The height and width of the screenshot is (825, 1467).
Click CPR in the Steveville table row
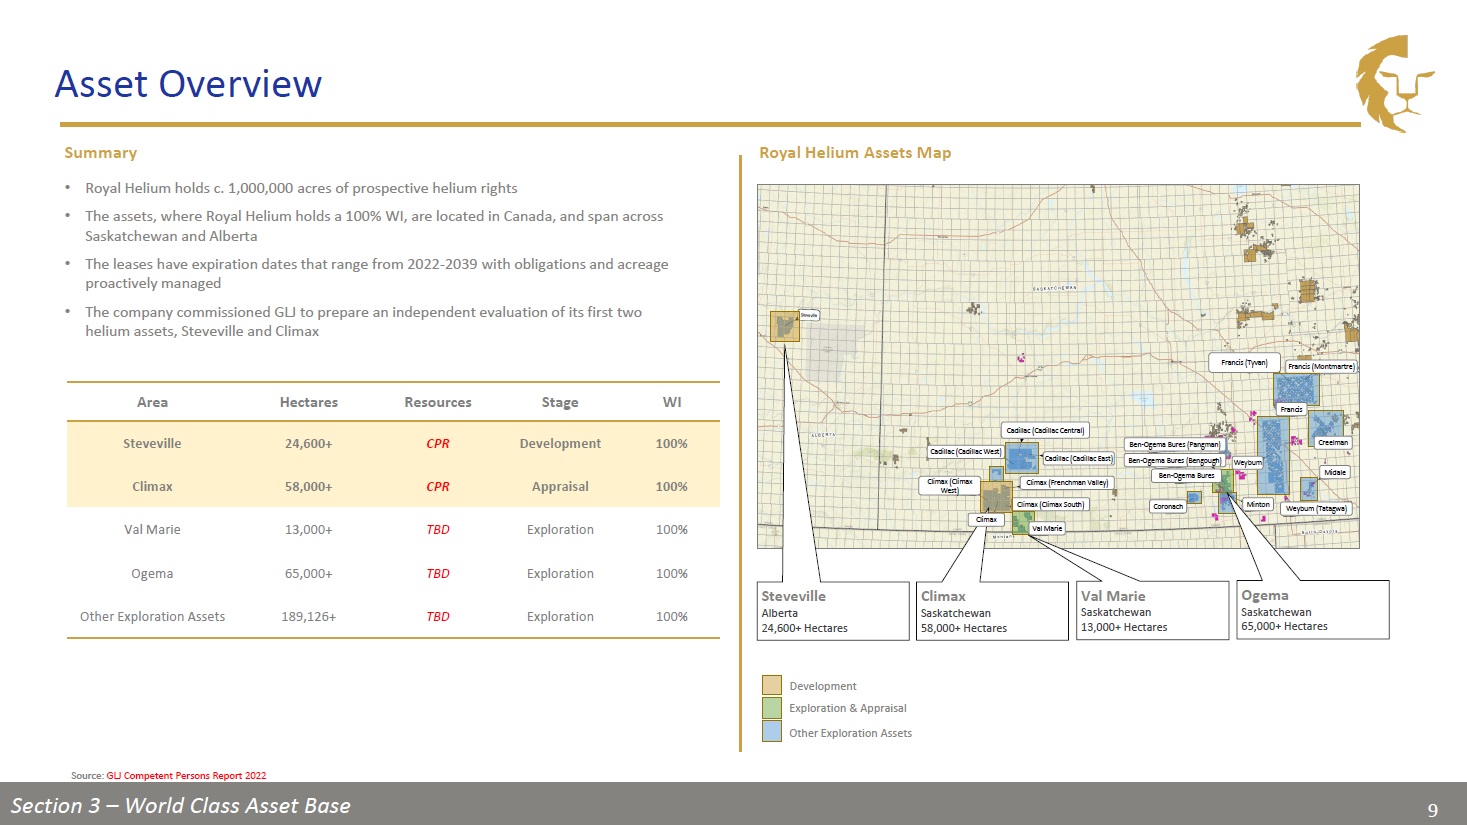pyautogui.click(x=438, y=443)
